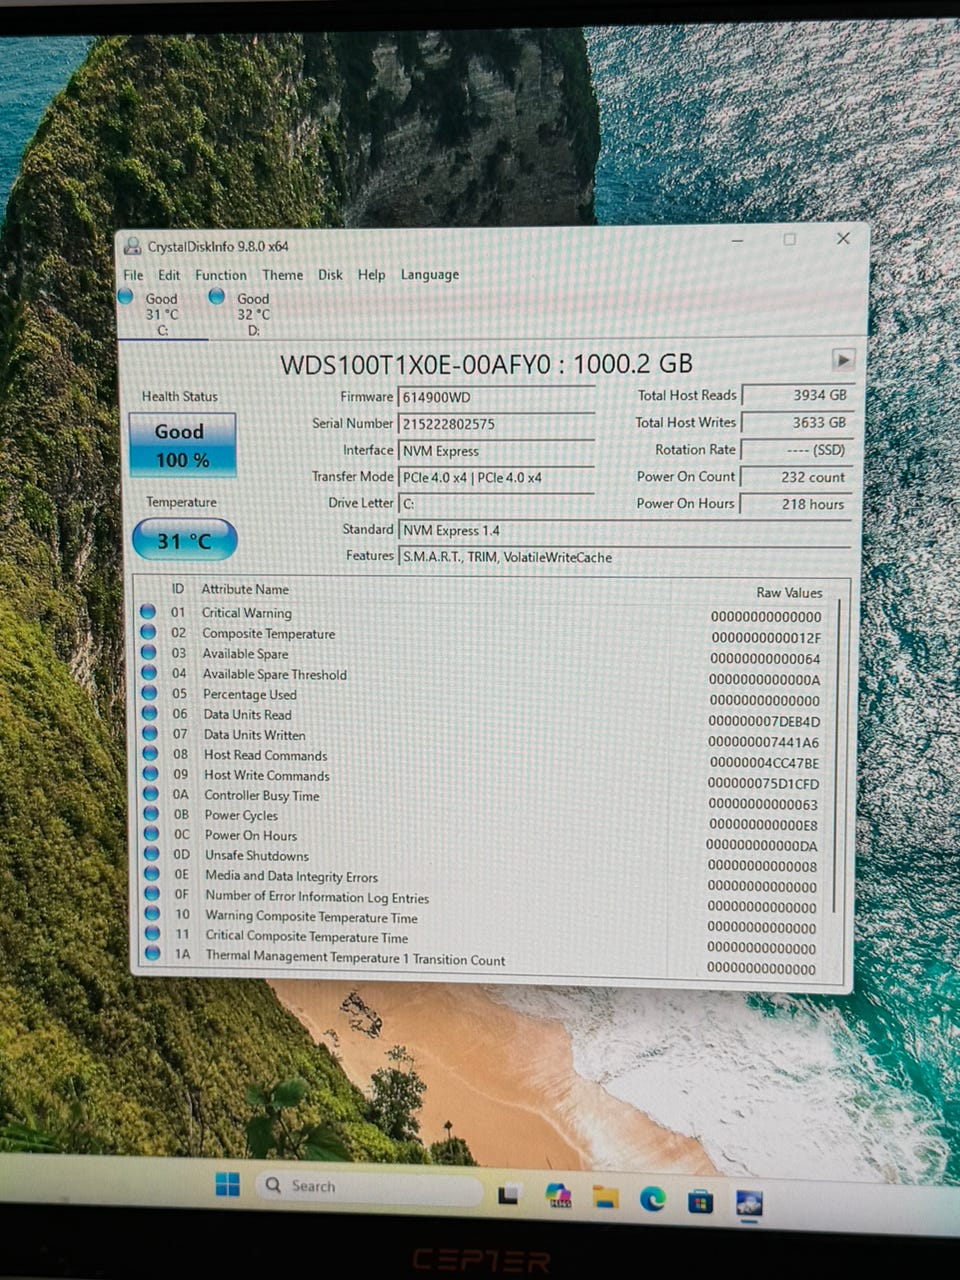Viewport: 960px width, 1280px height.
Task: Open the Edit menu
Action: pos(170,275)
